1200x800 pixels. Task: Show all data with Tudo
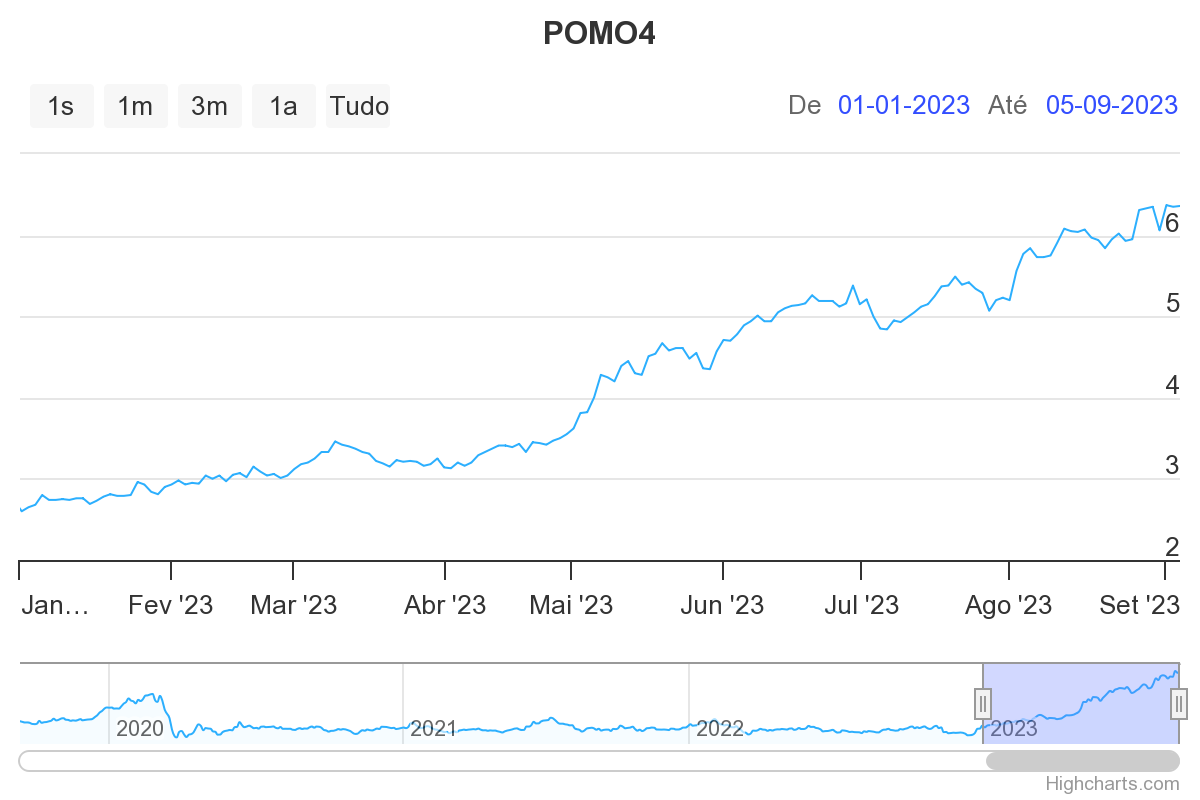(358, 106)
